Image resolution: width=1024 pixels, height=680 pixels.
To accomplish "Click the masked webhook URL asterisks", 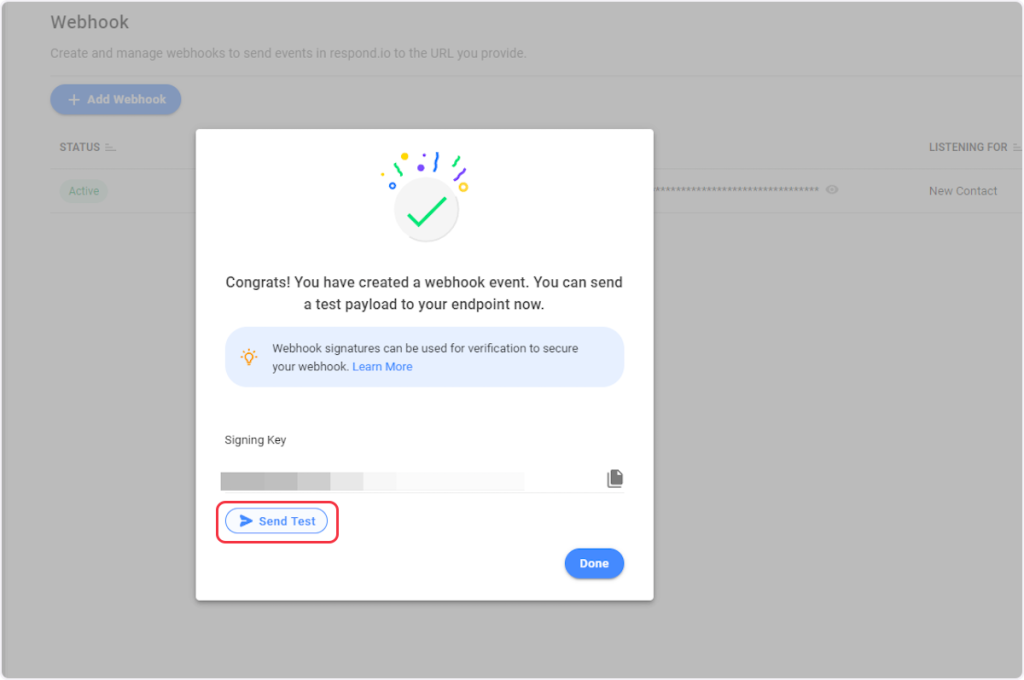I will [x=738, y=190].
